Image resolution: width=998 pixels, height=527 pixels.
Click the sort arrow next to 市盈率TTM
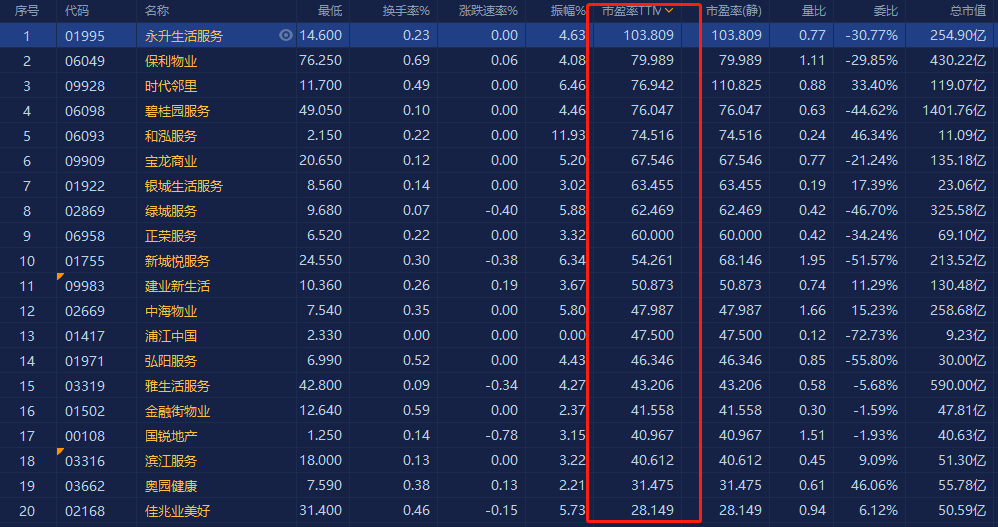click(x=669, y=11)
